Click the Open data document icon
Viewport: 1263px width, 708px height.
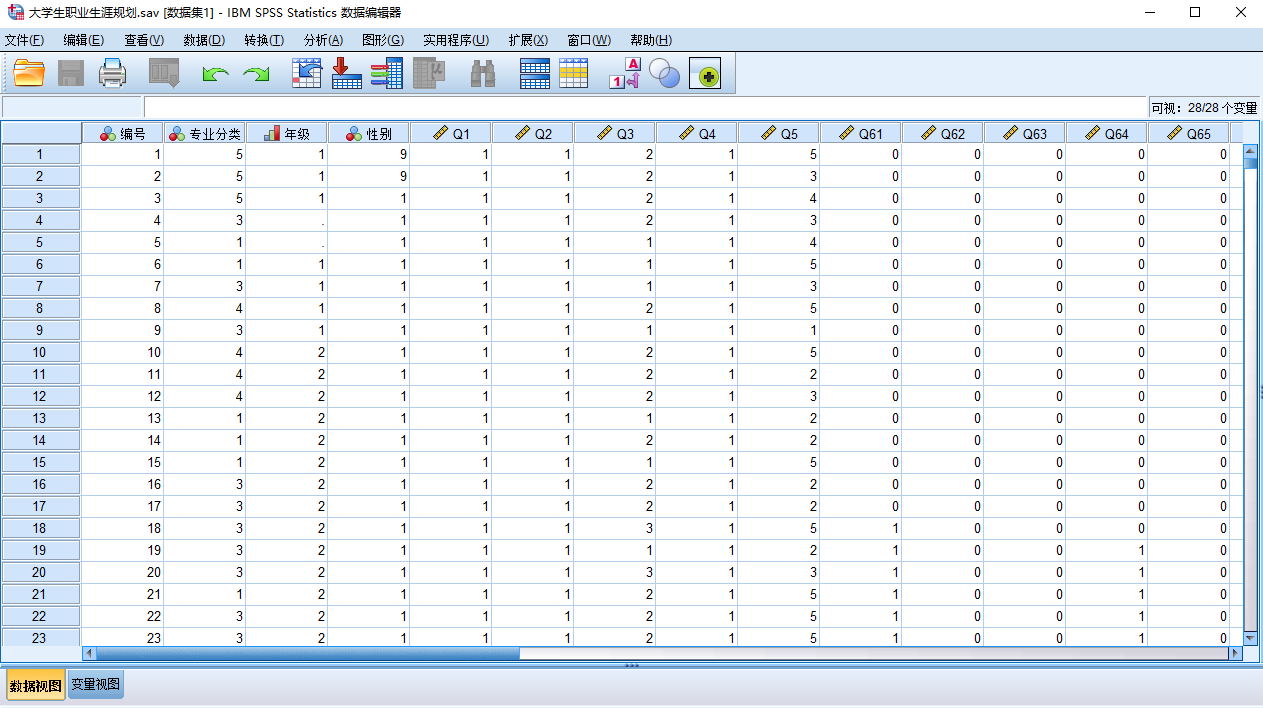[x=29, y=73]
